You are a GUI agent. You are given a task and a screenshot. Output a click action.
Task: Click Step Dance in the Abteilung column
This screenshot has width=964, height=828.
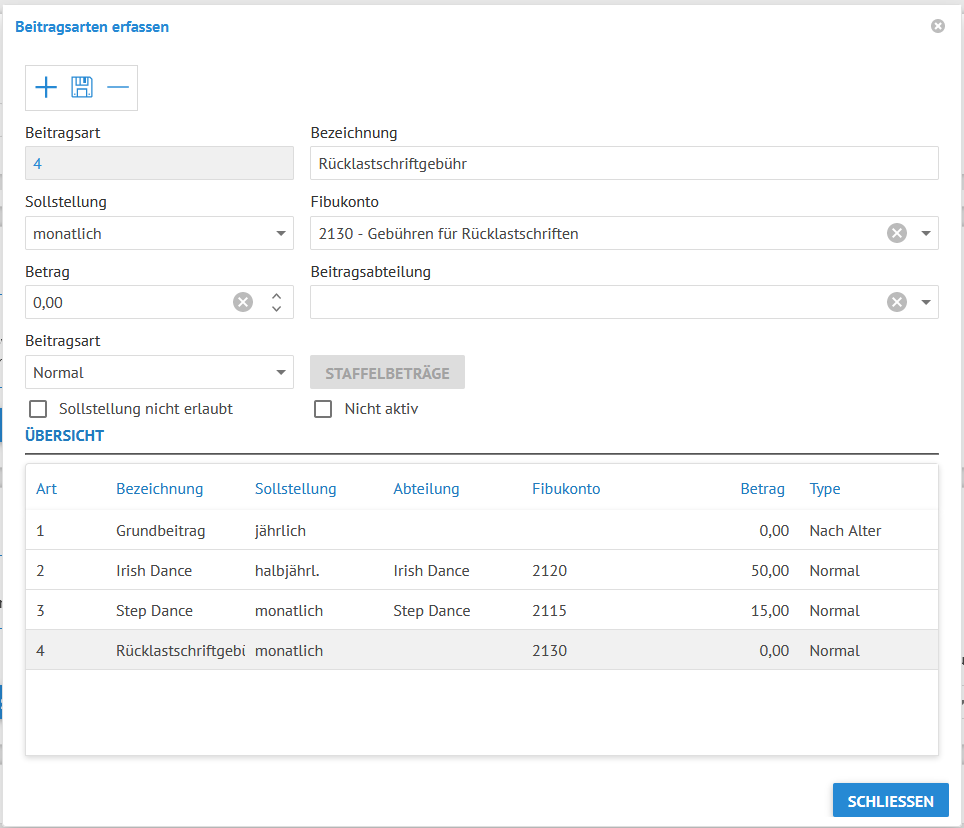pyautogui.click(x=432, y=610)
